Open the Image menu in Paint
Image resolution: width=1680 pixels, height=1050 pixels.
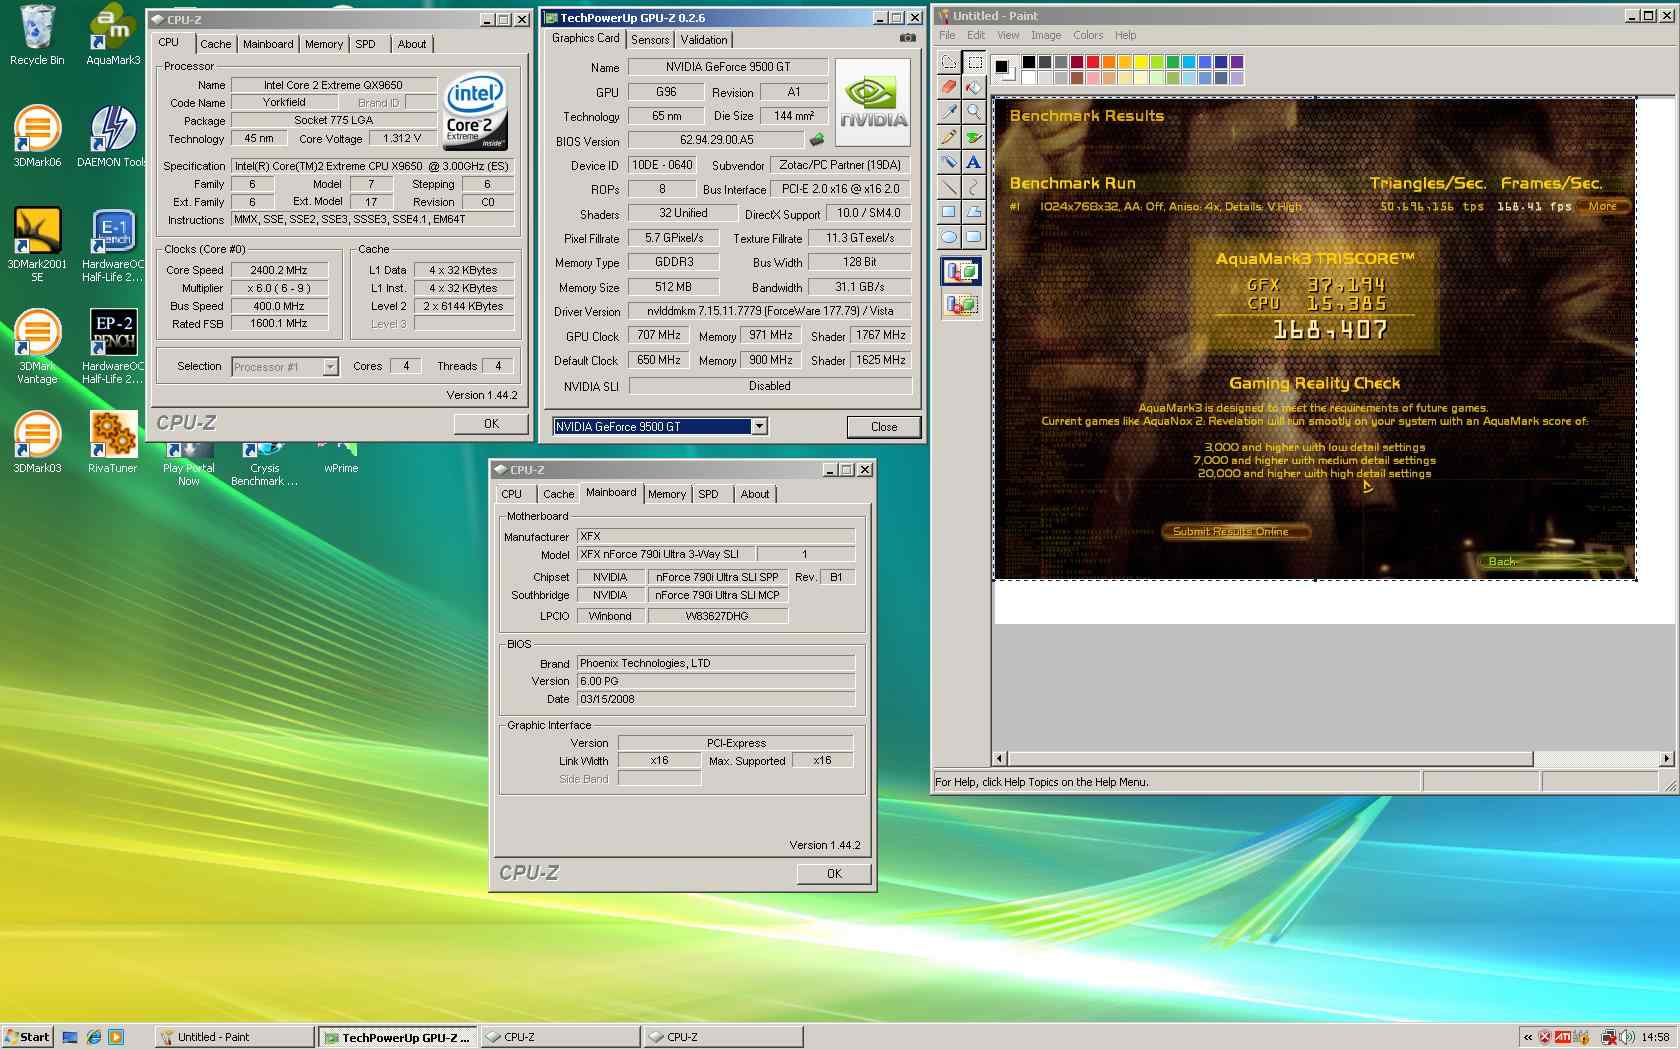point(1046,35)
